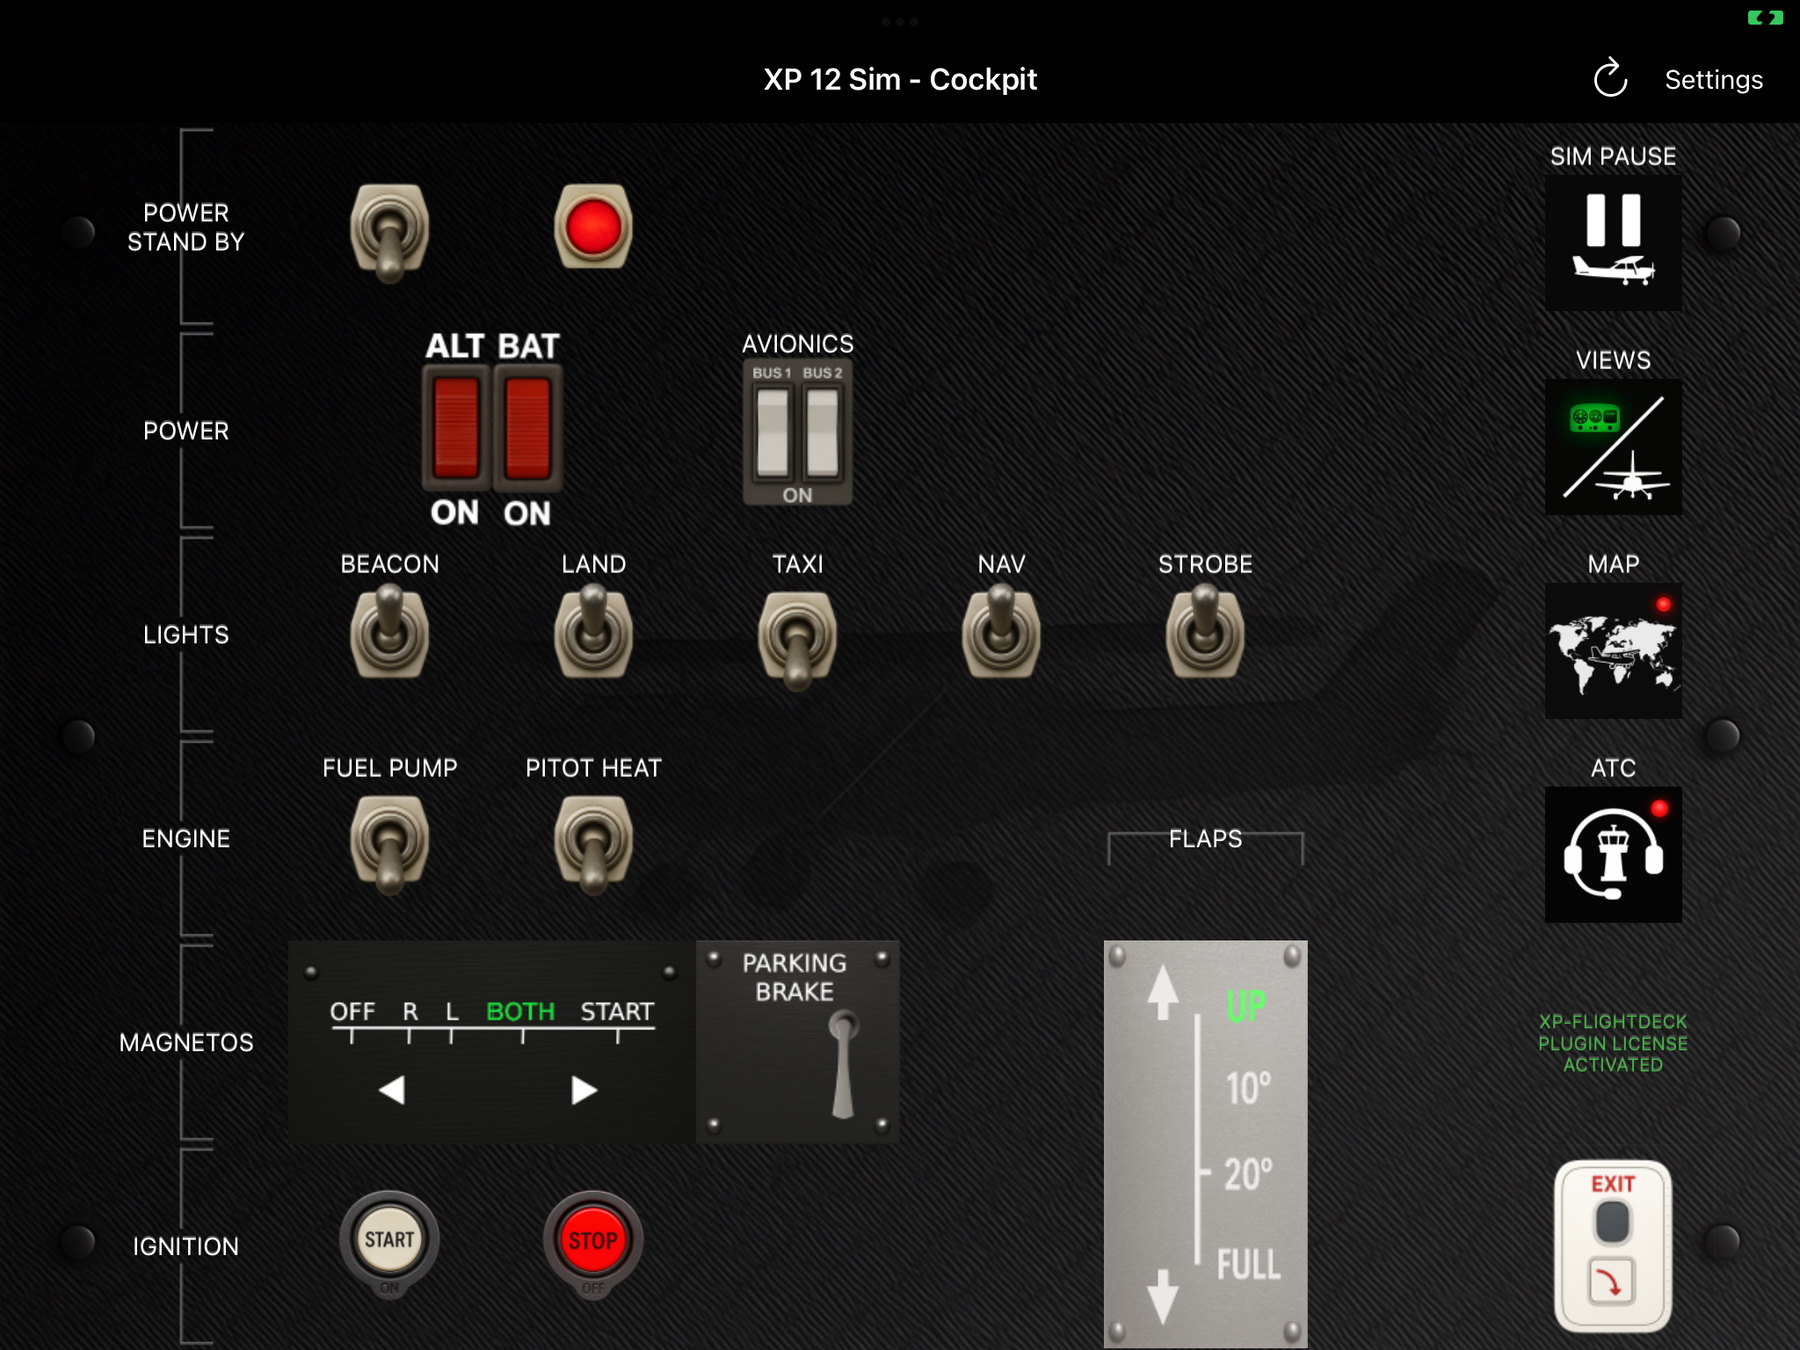
Task: Toggle the PITOT HEAT switch
Action: click(593, 843)
